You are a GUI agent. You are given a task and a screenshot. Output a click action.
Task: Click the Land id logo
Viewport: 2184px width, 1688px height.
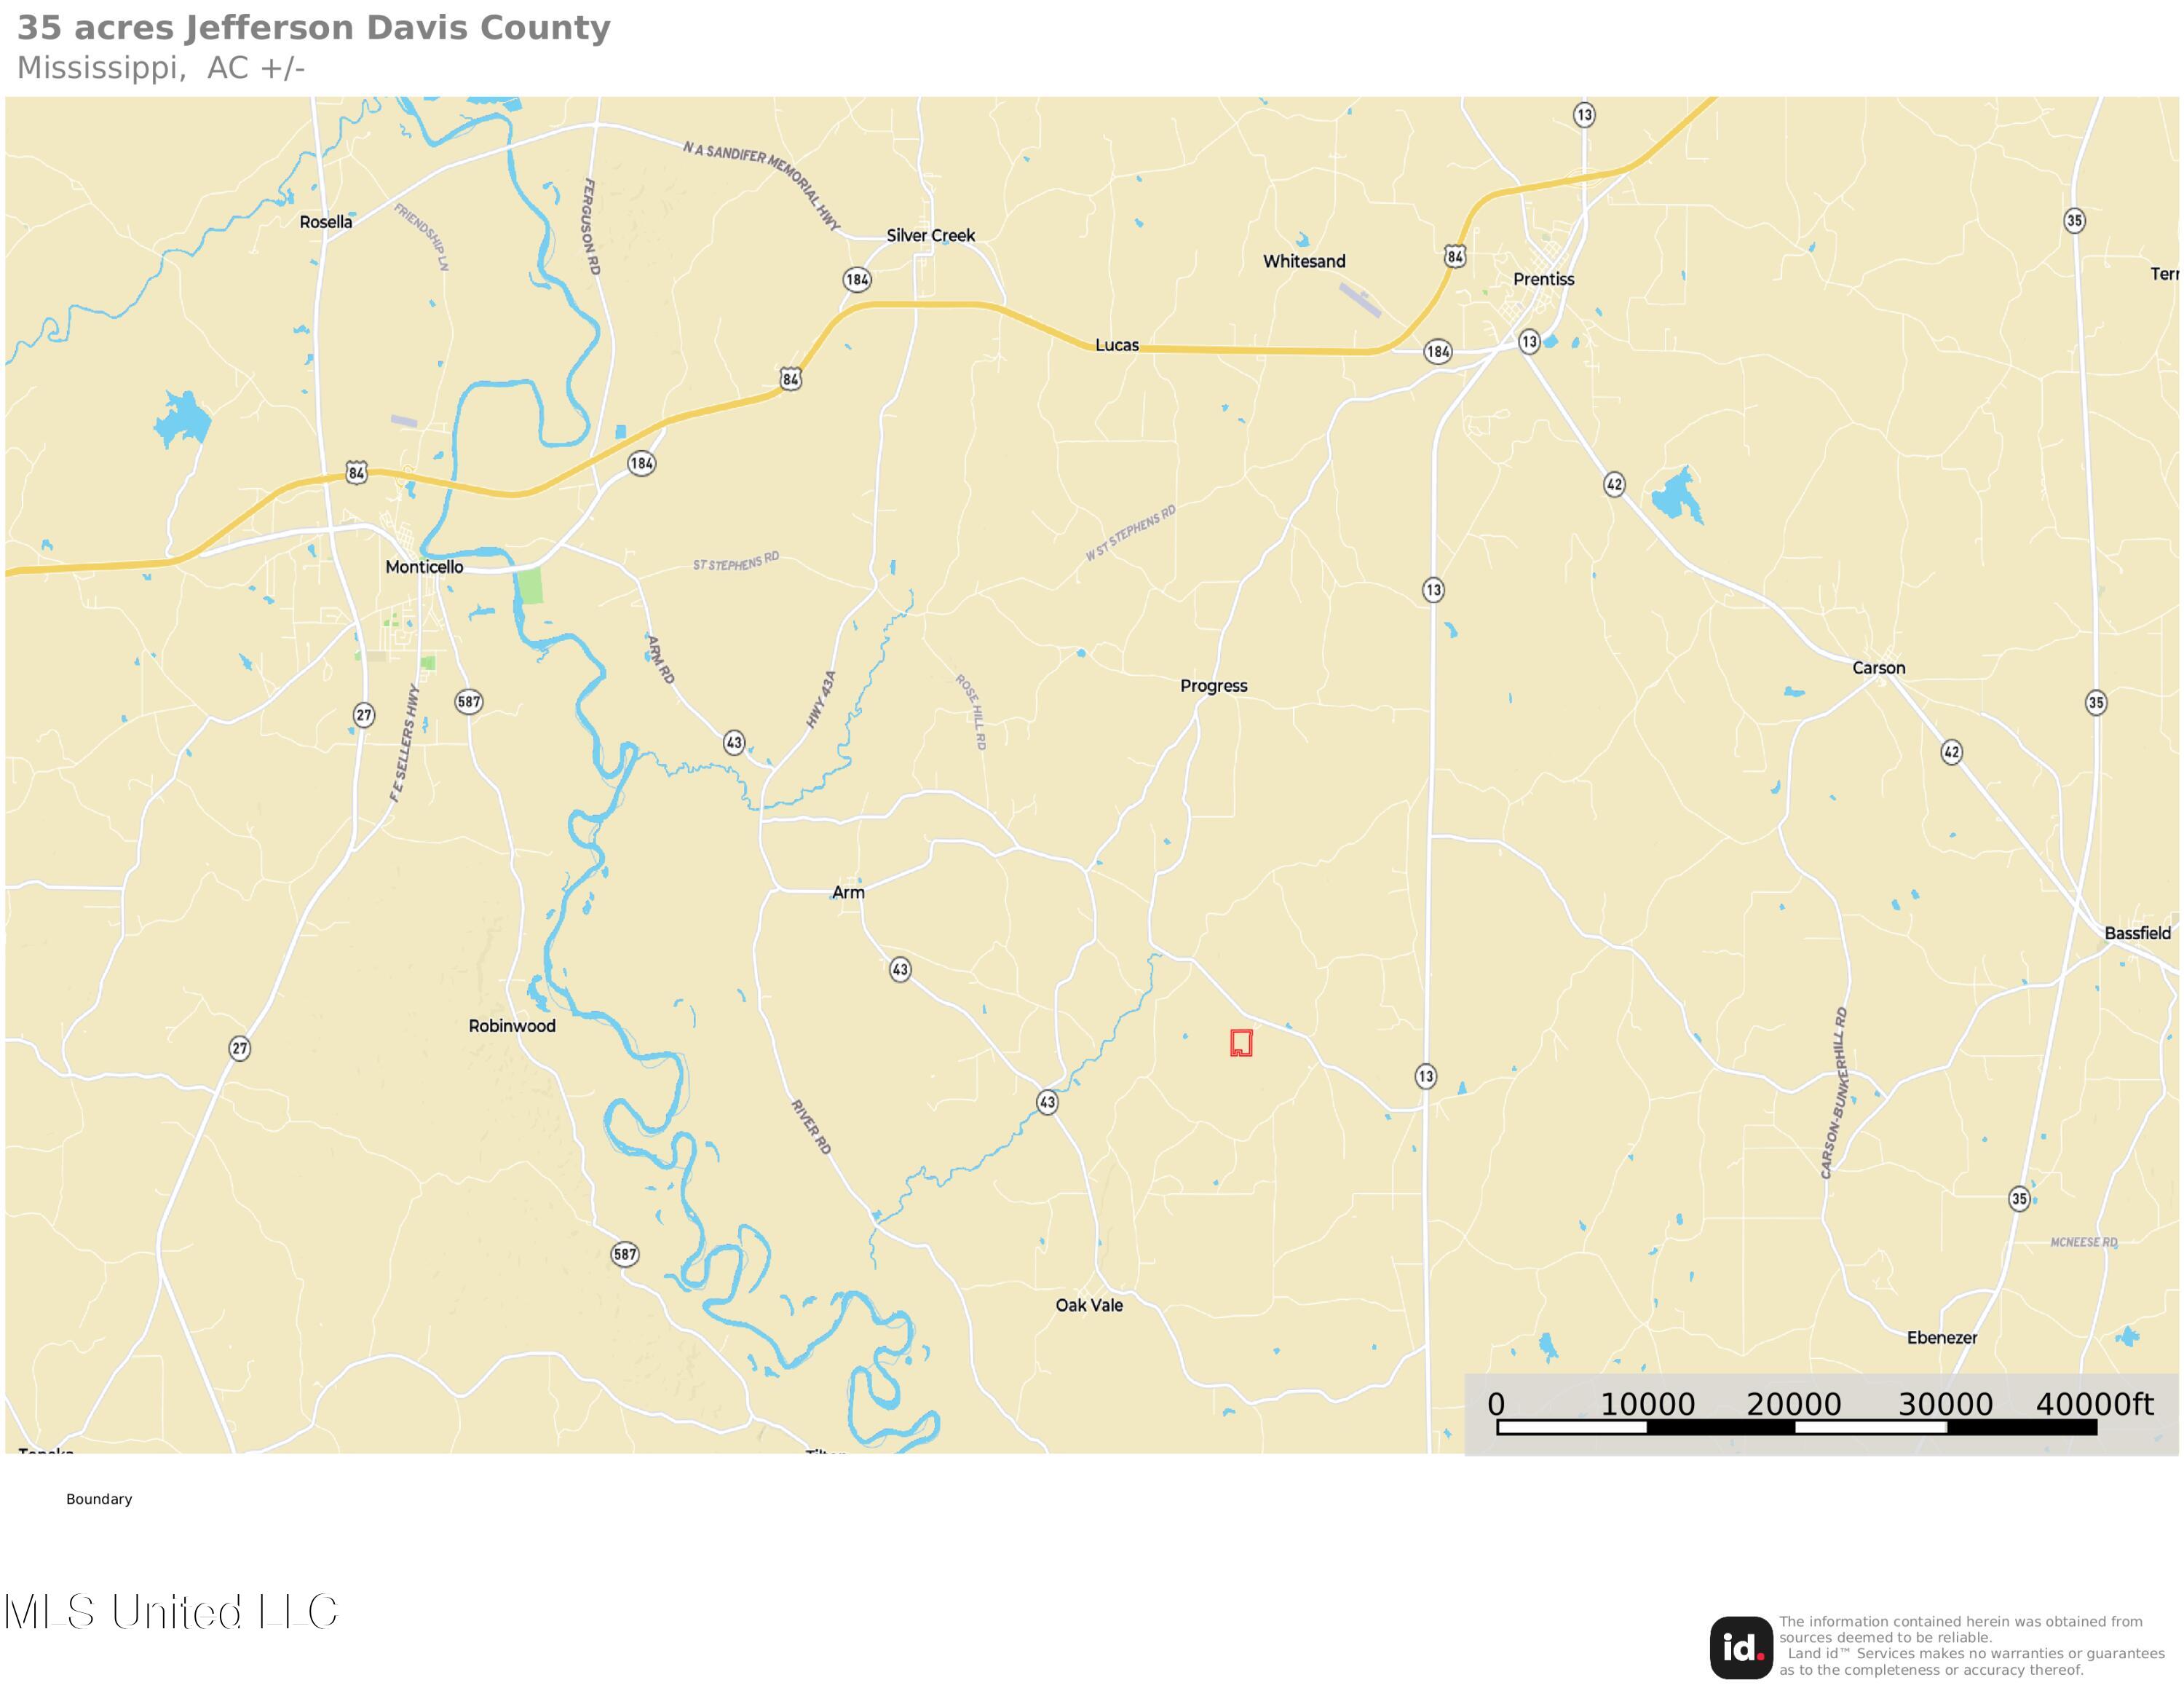point(1741,1647)
